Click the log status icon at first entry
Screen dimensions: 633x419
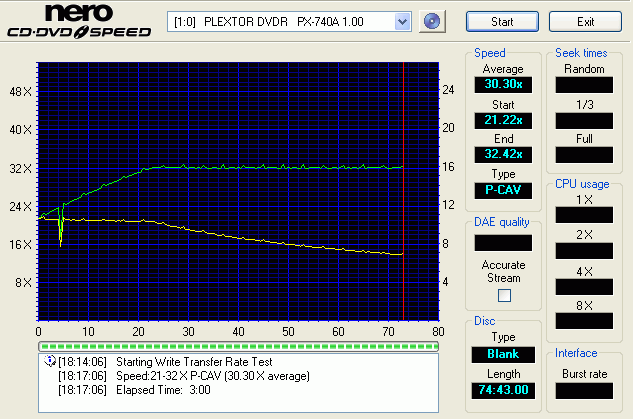[x=50, y=361]
